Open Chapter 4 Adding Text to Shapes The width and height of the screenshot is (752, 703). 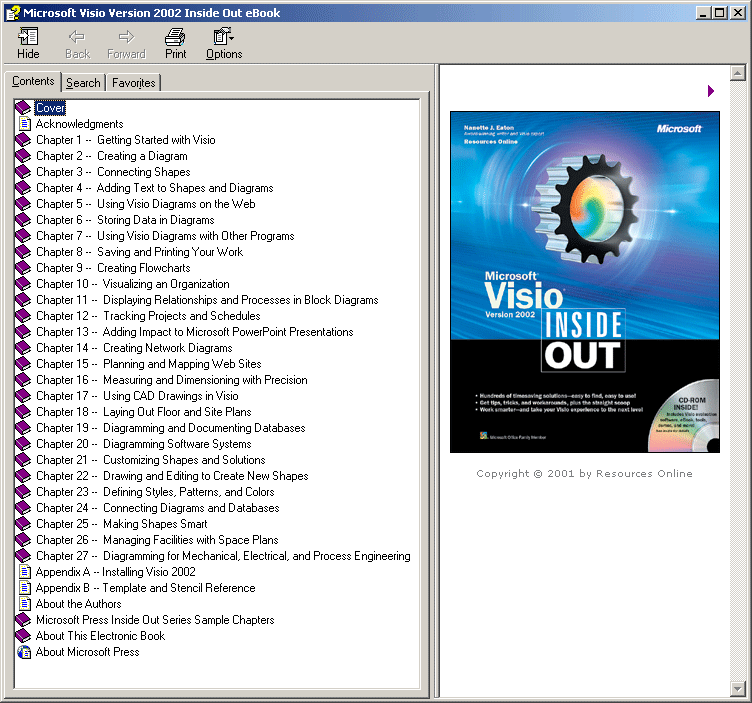155,187
